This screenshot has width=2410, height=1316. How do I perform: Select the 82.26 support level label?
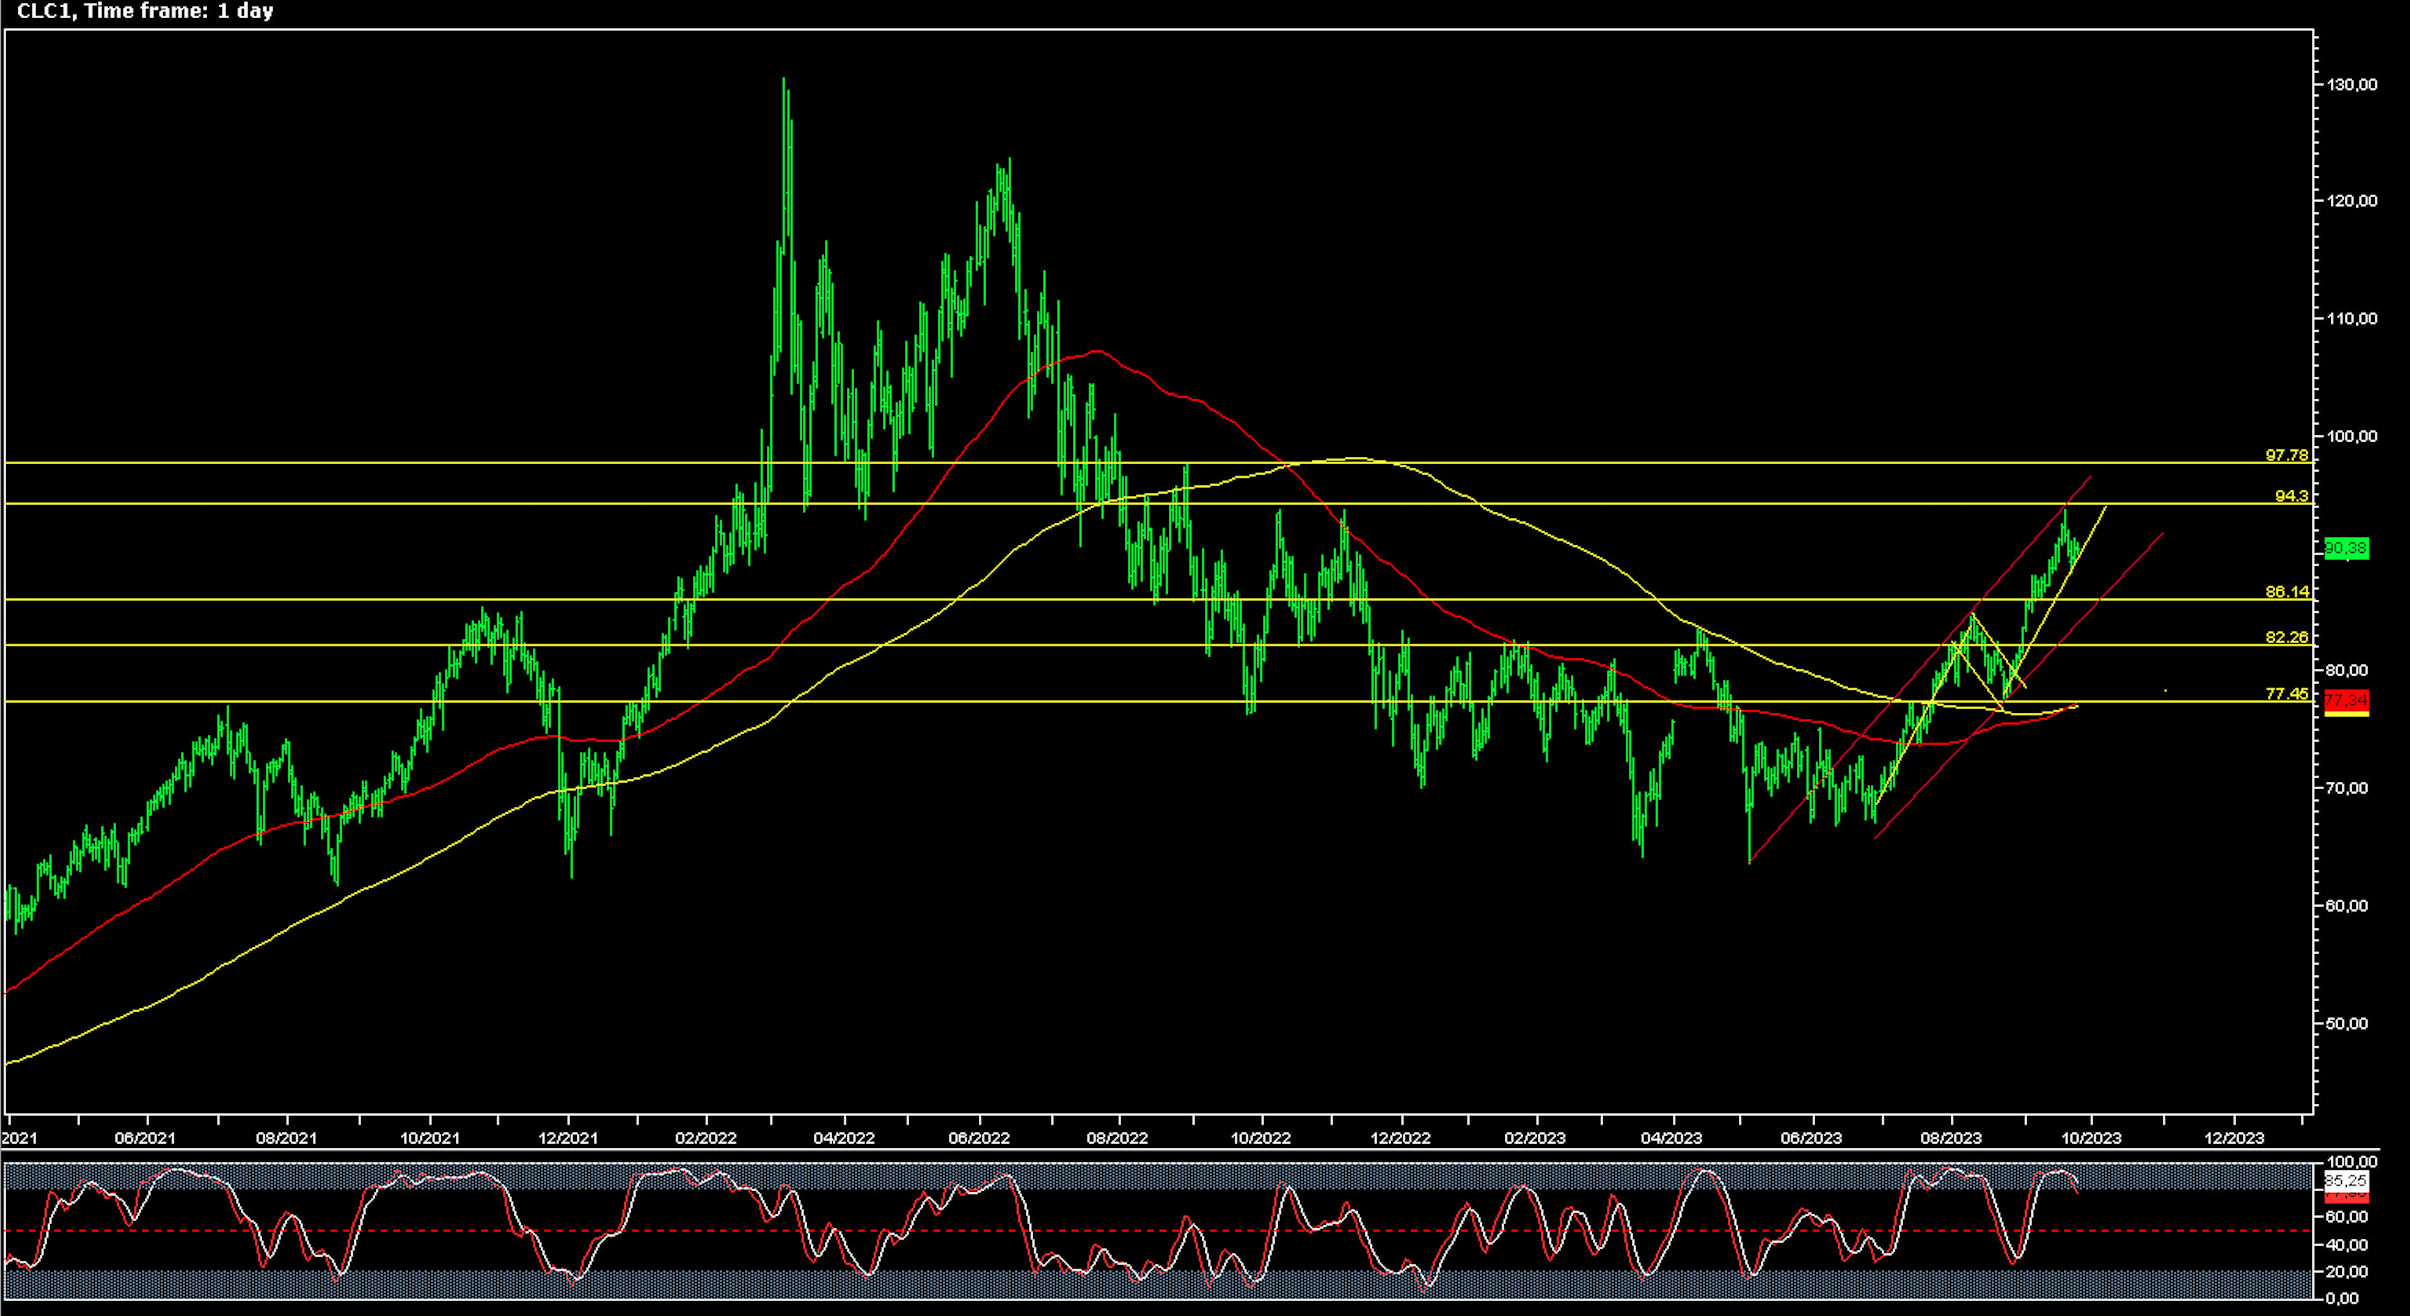point(2286,637)
